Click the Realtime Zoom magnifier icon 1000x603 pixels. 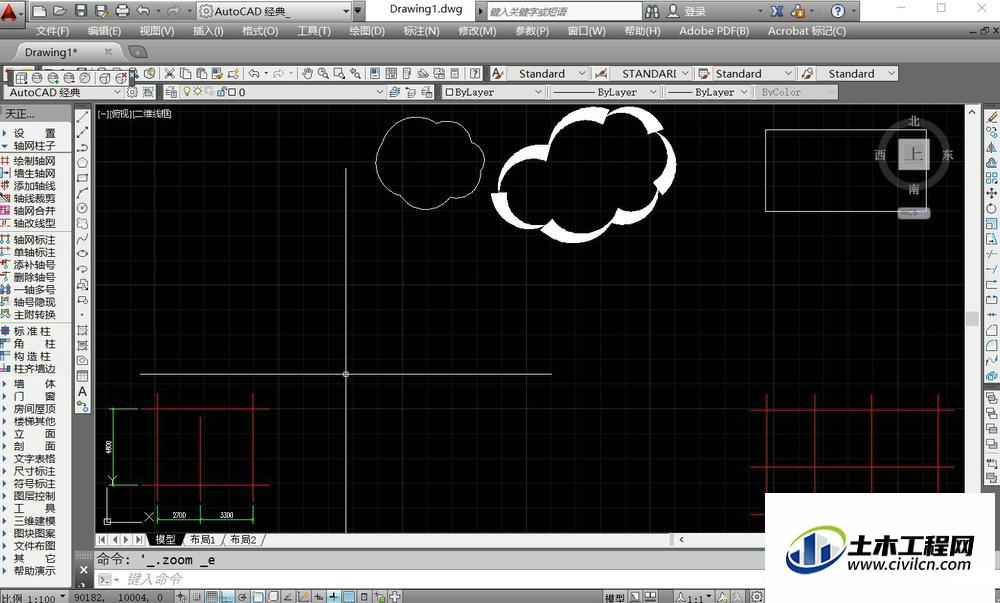[323, 73]
